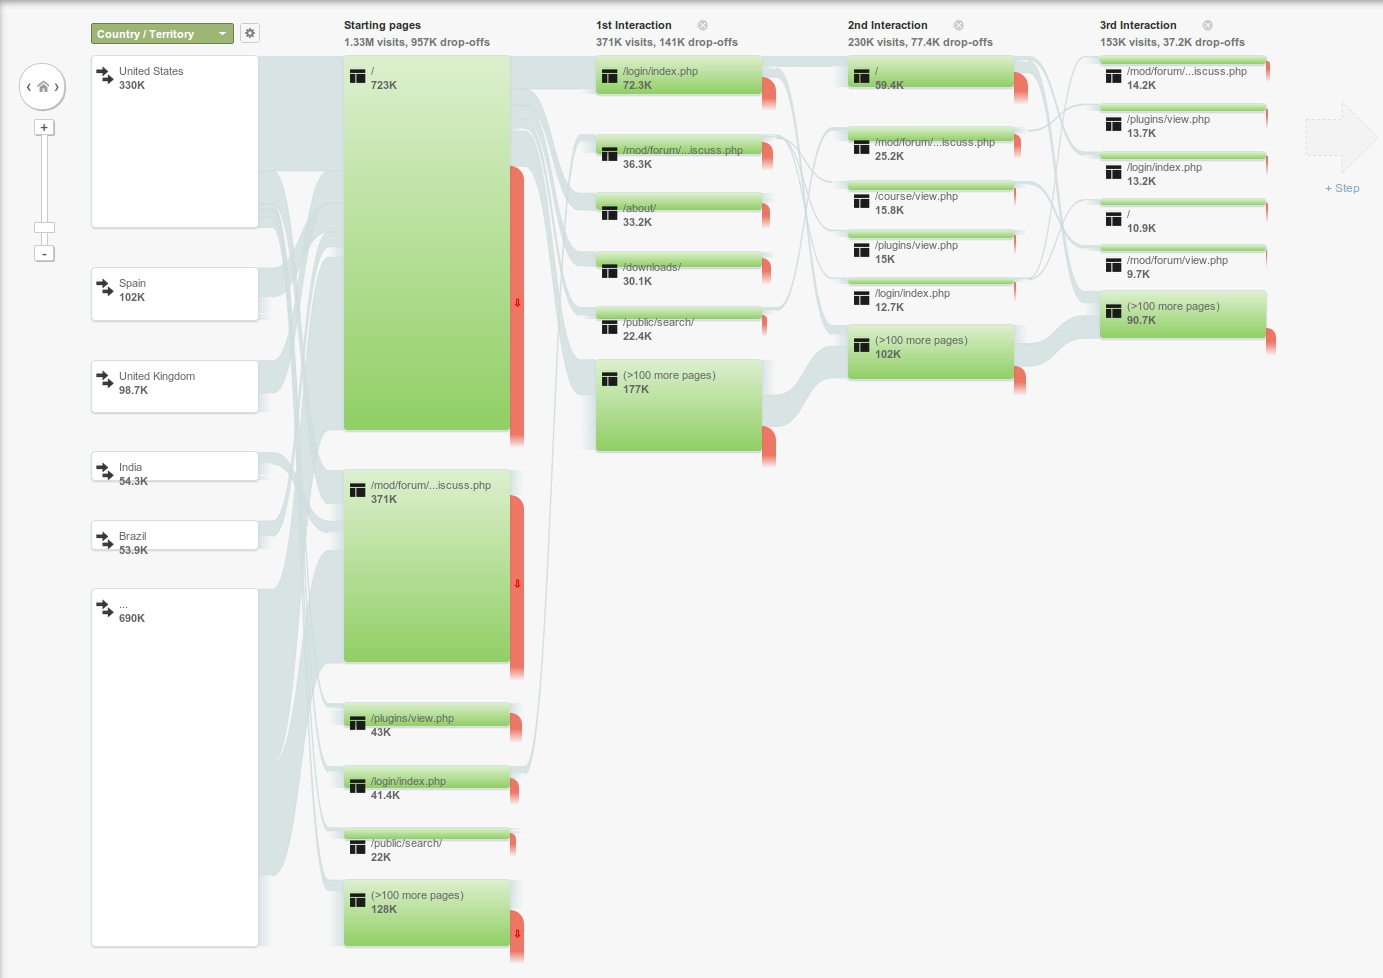Remove the 1st Interaction step
Viewport: 1383px width, 978px height.
(703, 25)
